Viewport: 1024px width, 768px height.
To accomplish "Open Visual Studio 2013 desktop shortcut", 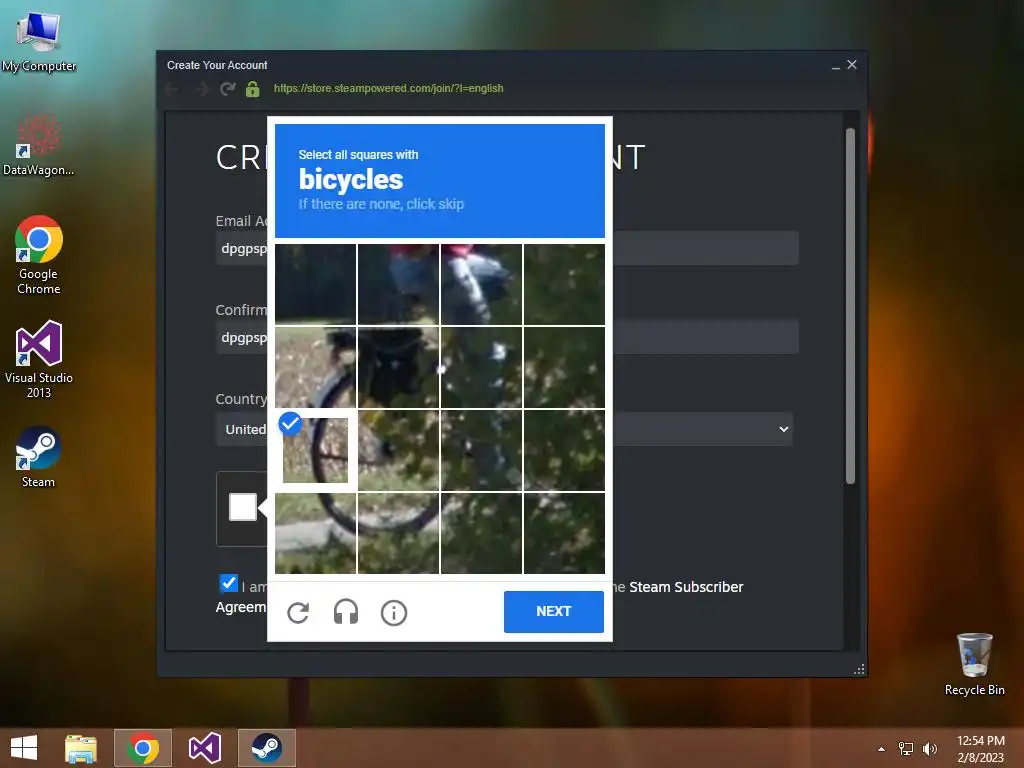I will [x=39, y=360].
